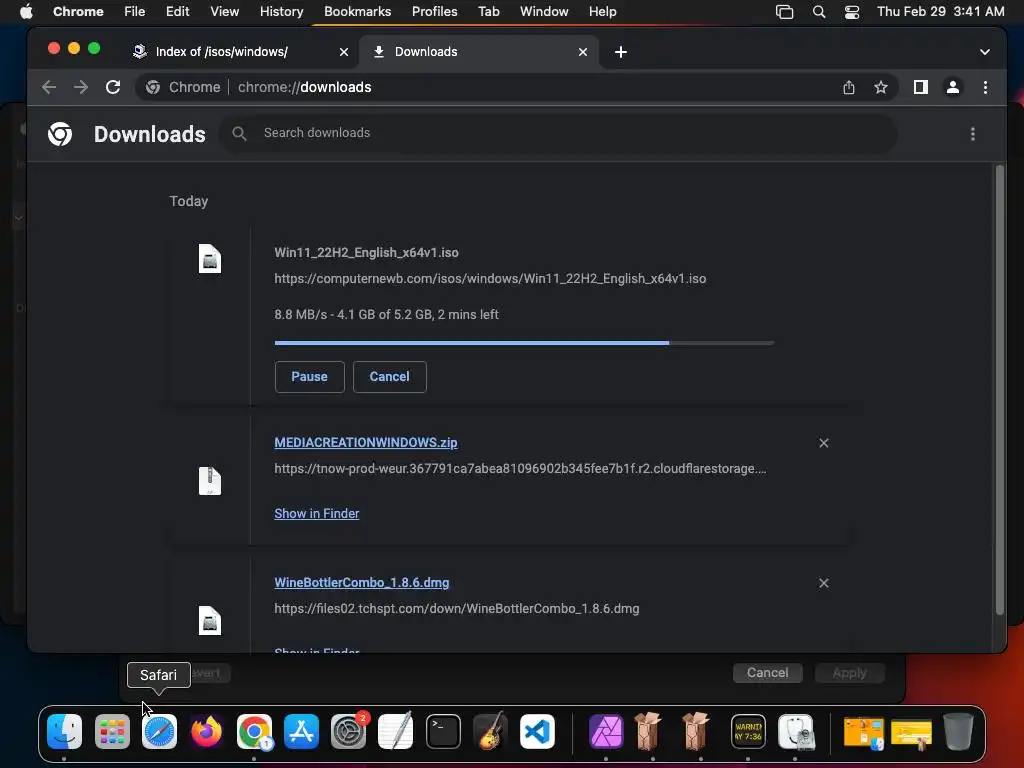The height and width of the screenshot is (768, 1024).
Task: Open Safari from the Dock
Action: 159,731
